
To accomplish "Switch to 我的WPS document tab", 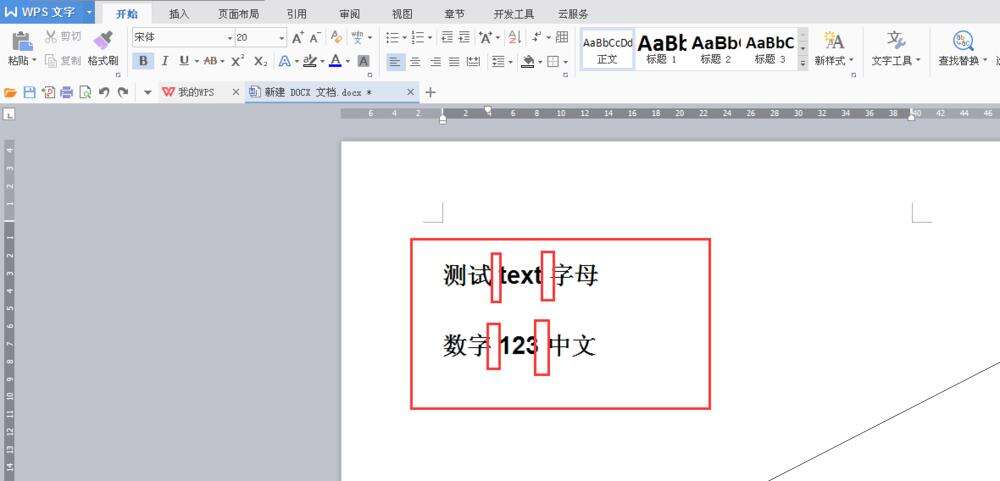I will [195, 92].
